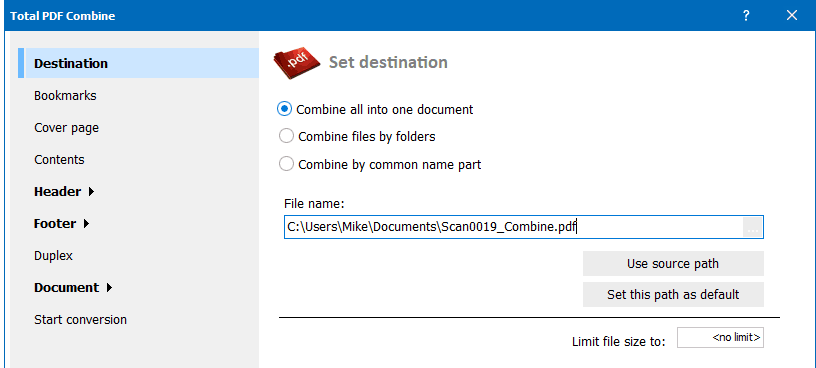Click the browse ellipsis button in File name
The image size is (816, 368).
click(752, 228)
